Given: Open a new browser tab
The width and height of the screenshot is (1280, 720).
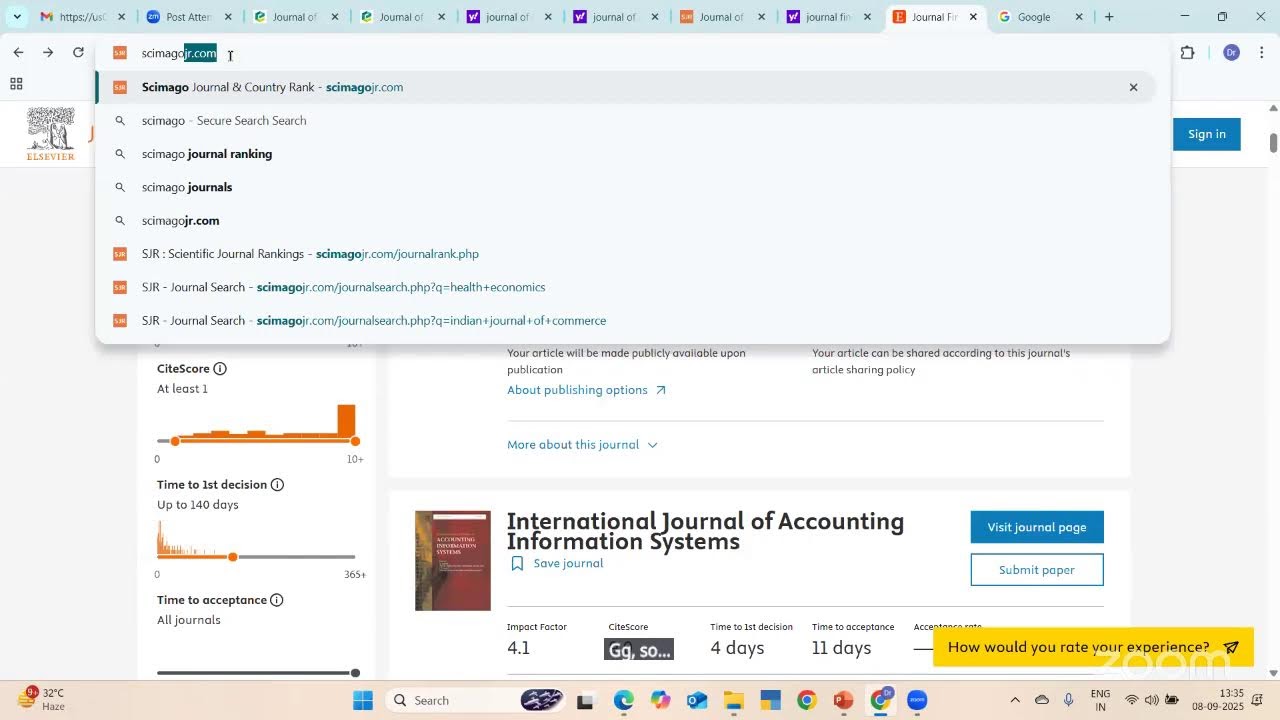Looking at the screenshot, I should [x=1109, y=17].
